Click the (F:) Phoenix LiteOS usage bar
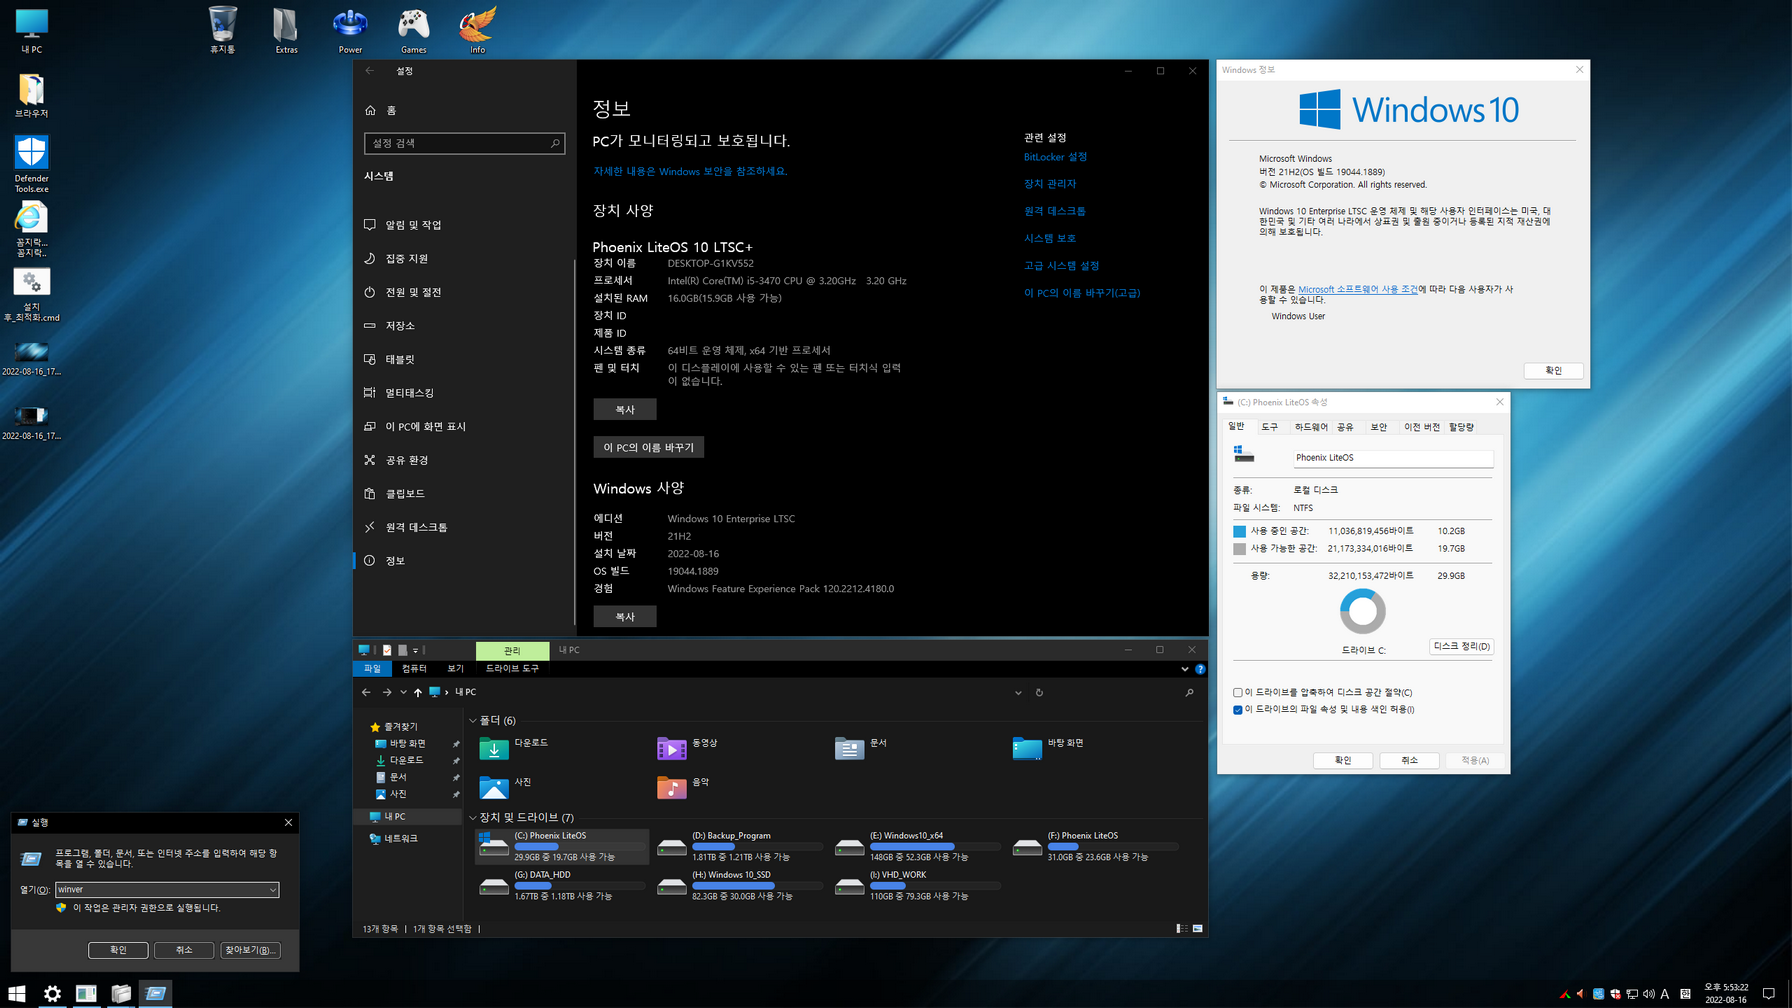This screenshot has height=1008, width=1792. click(x=1113, y=846)
